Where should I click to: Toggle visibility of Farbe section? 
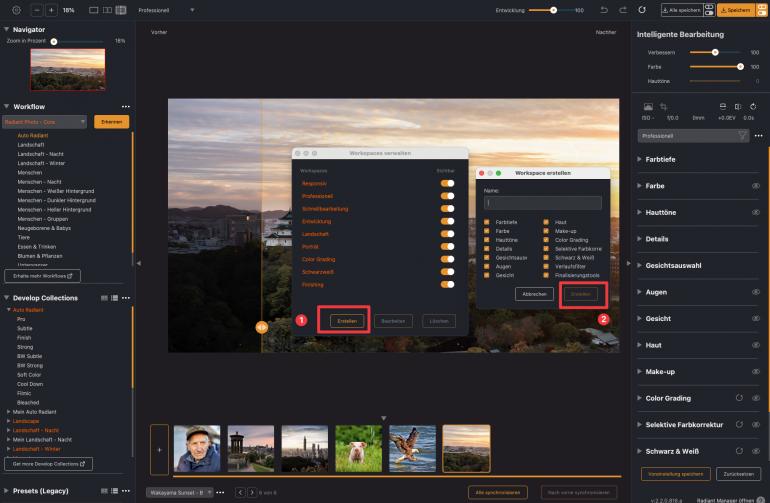coord(756,186)
